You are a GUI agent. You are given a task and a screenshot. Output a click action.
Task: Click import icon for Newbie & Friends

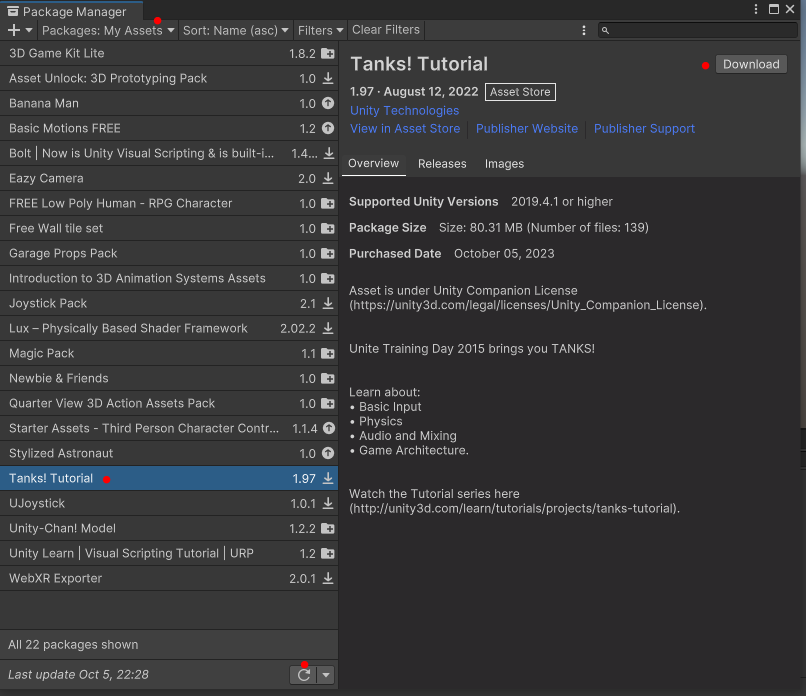[328, 378]
